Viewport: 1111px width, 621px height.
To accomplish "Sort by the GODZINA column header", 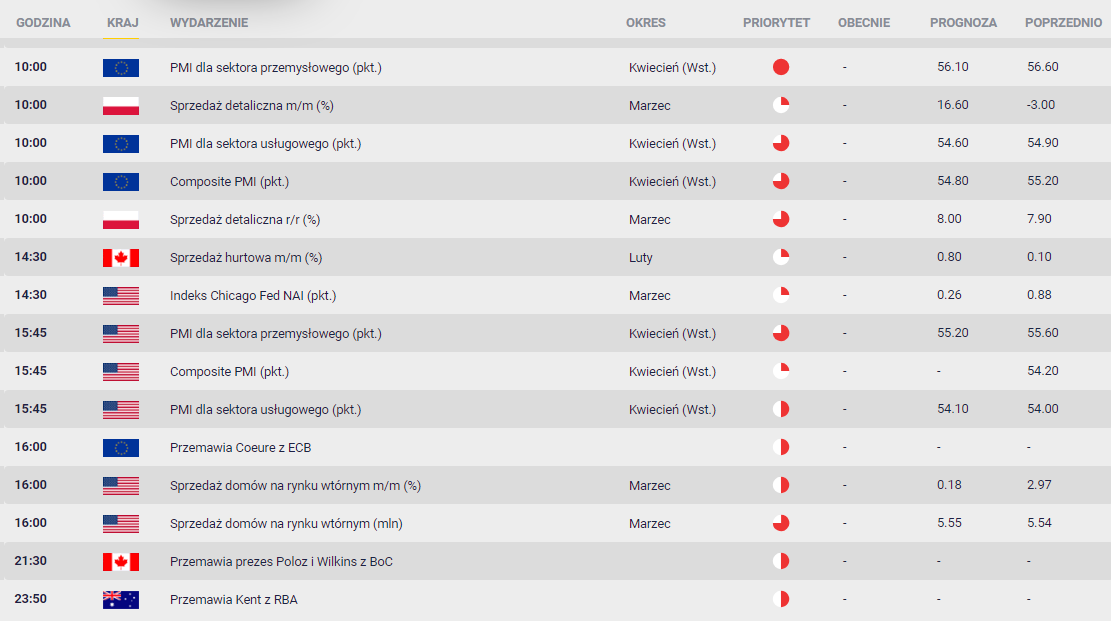I will 43,23.
